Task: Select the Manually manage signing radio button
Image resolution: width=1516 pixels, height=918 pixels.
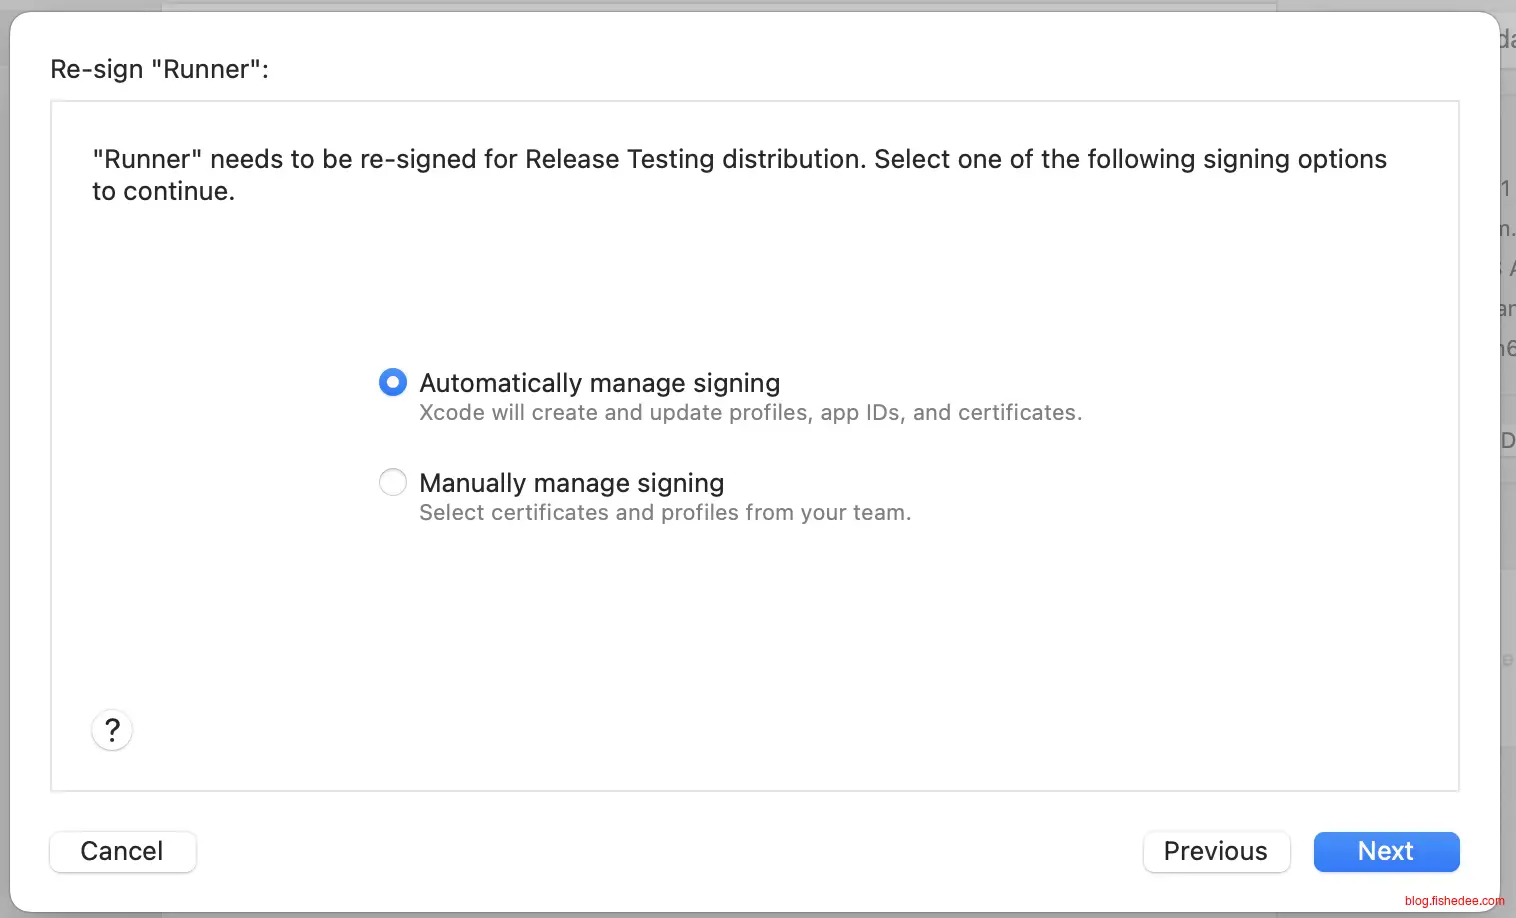Action: pyautogui.click(x=393, y=482)
